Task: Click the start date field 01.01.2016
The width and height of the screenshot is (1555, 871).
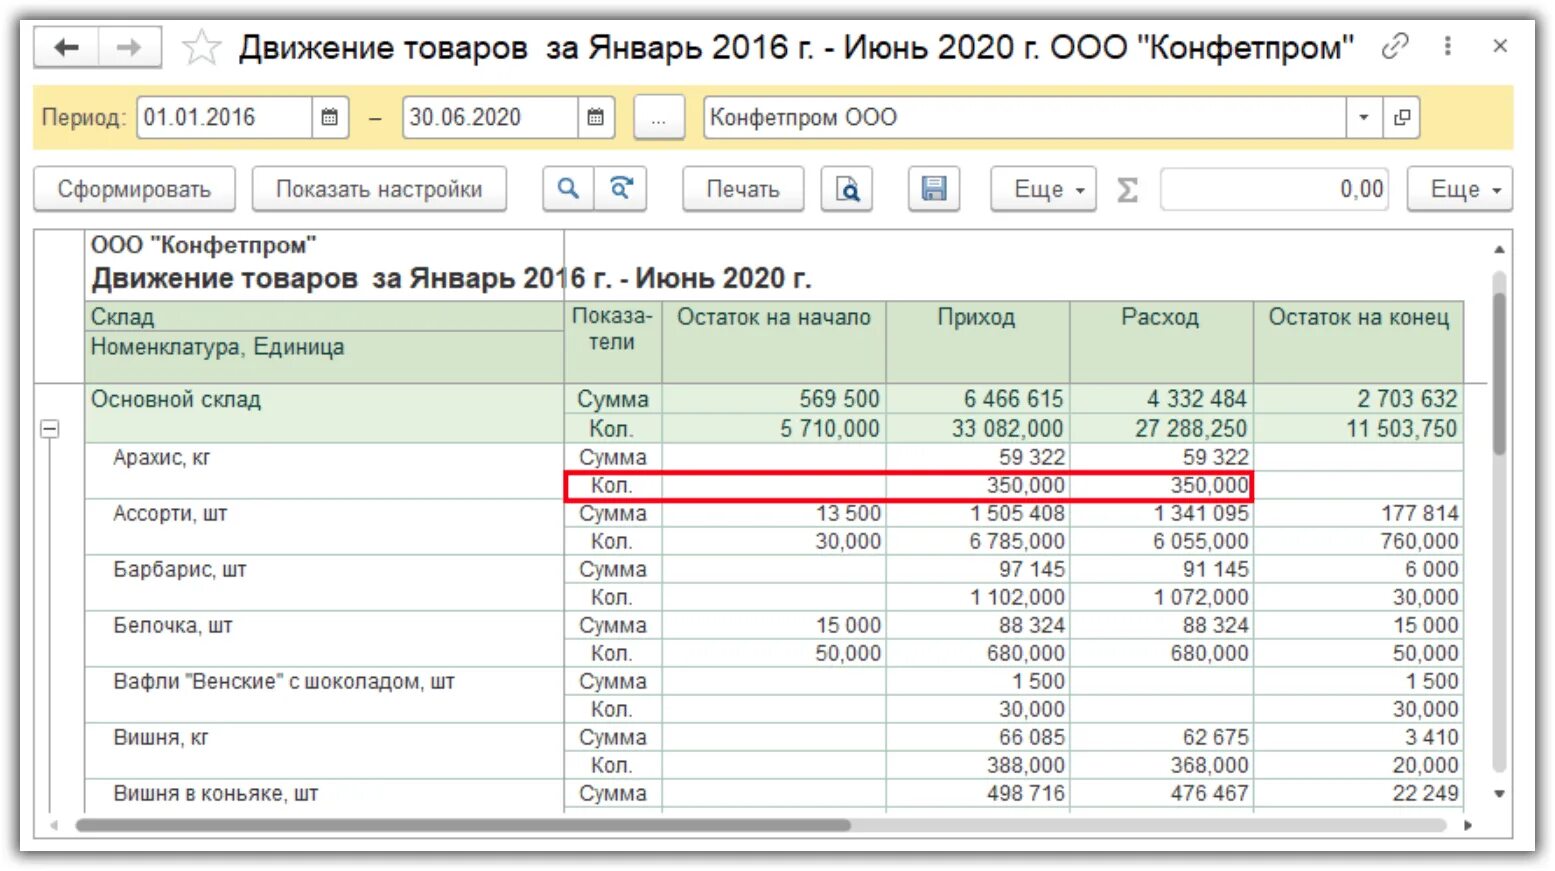Action: point(224,117)
